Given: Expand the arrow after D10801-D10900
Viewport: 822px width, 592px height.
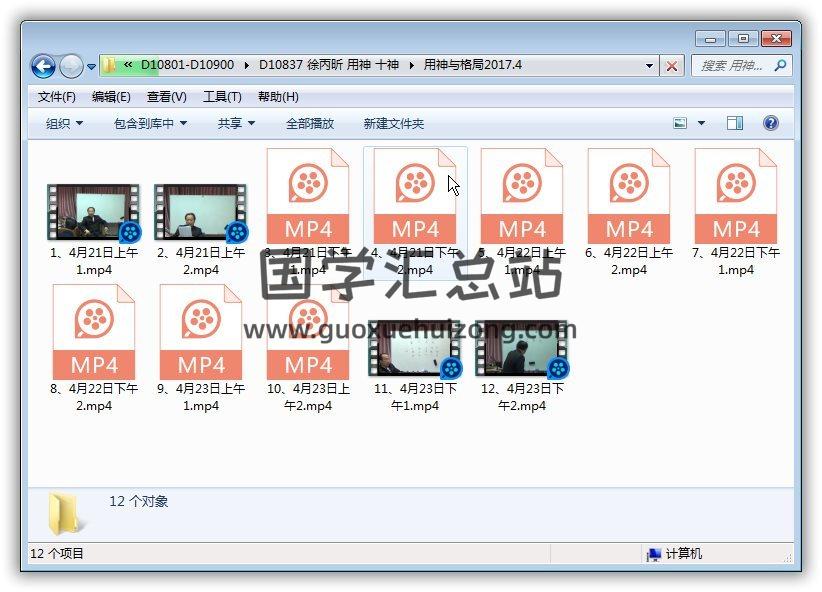Looking at the screenshot, I should click(x=246, y=66).
